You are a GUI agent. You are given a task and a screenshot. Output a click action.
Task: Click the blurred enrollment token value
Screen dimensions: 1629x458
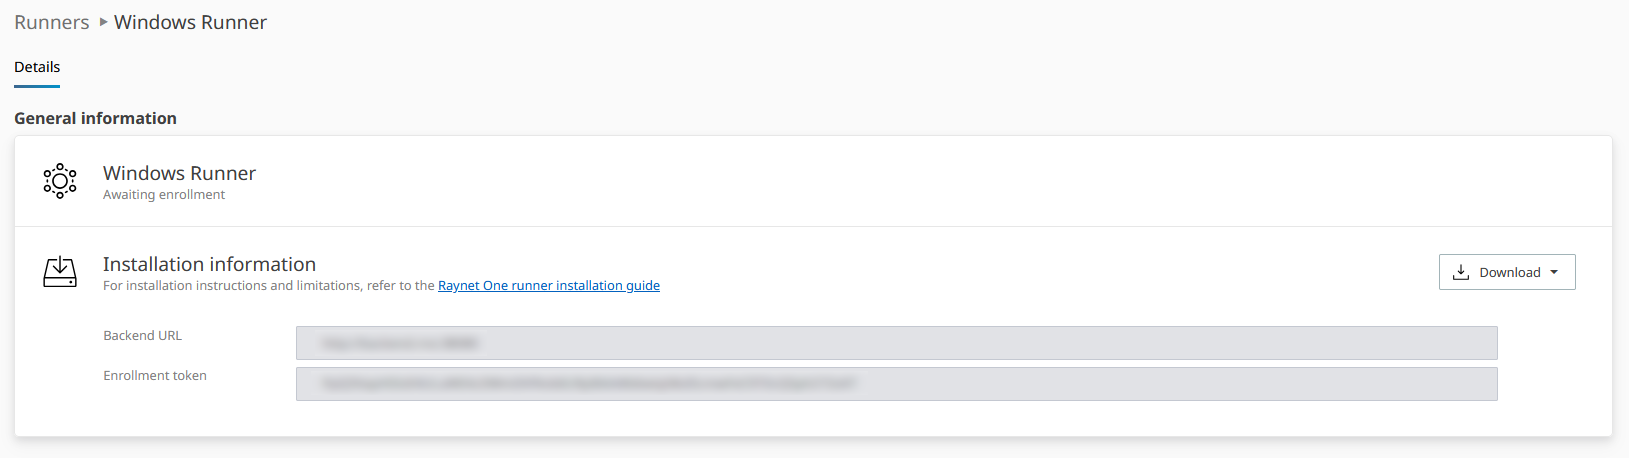tap(588, 384)
